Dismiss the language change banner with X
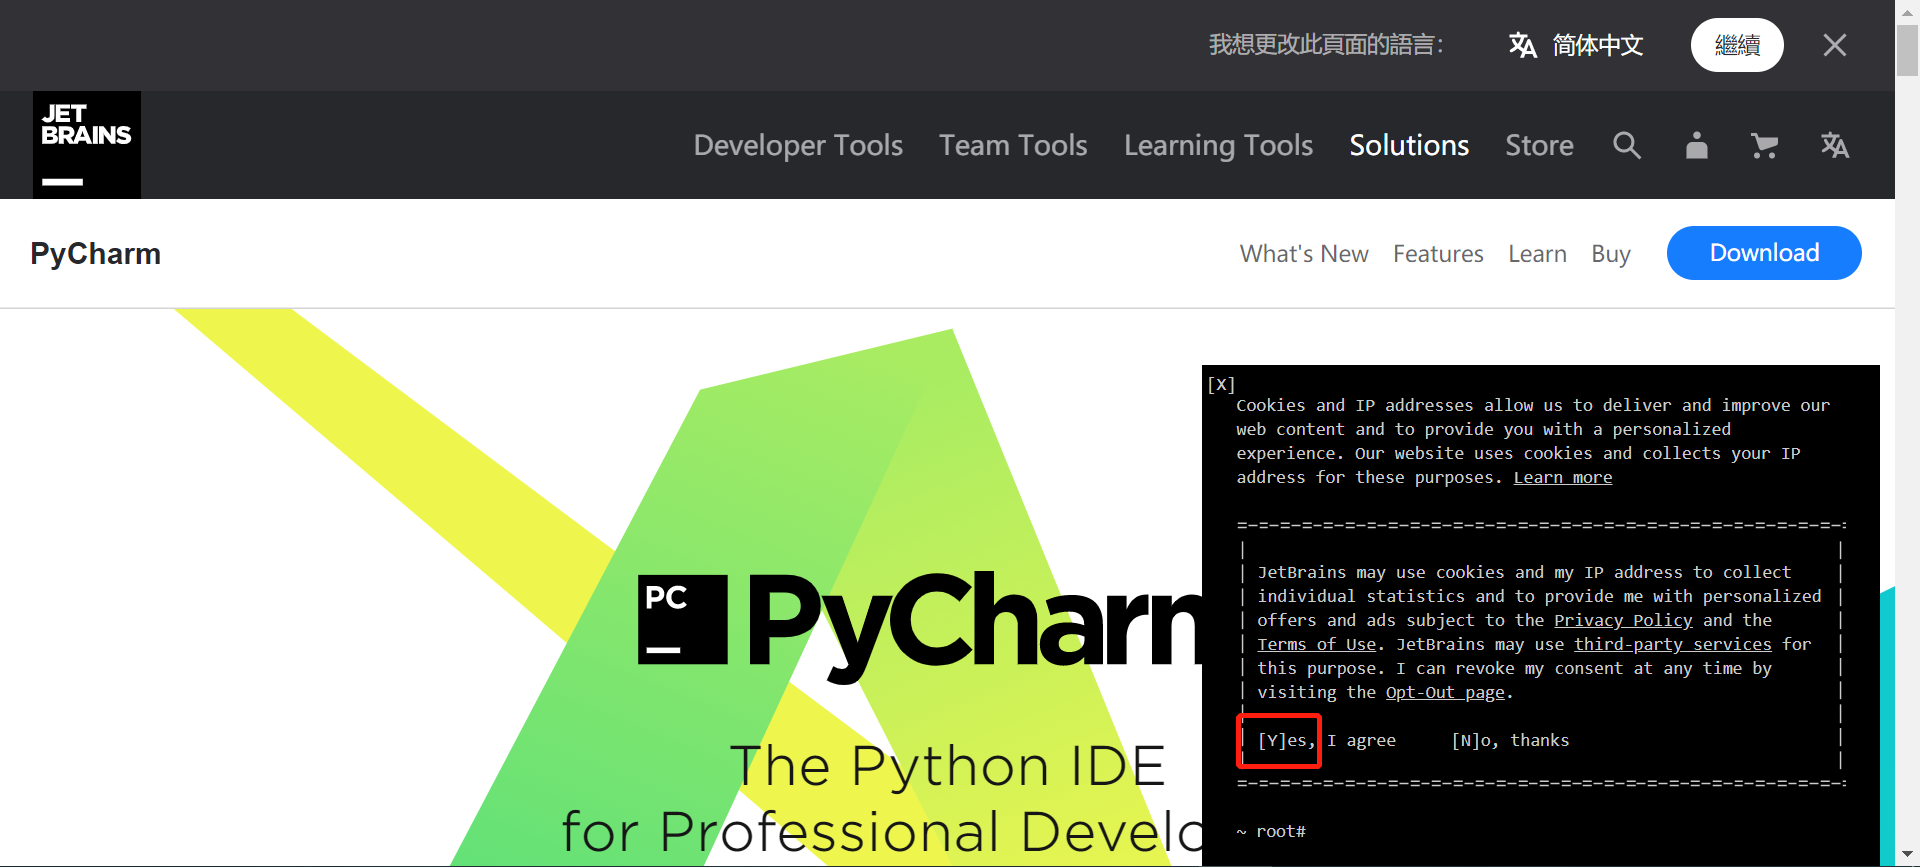The height and width of the screenshot is (867, 1920). point(1835,45)
